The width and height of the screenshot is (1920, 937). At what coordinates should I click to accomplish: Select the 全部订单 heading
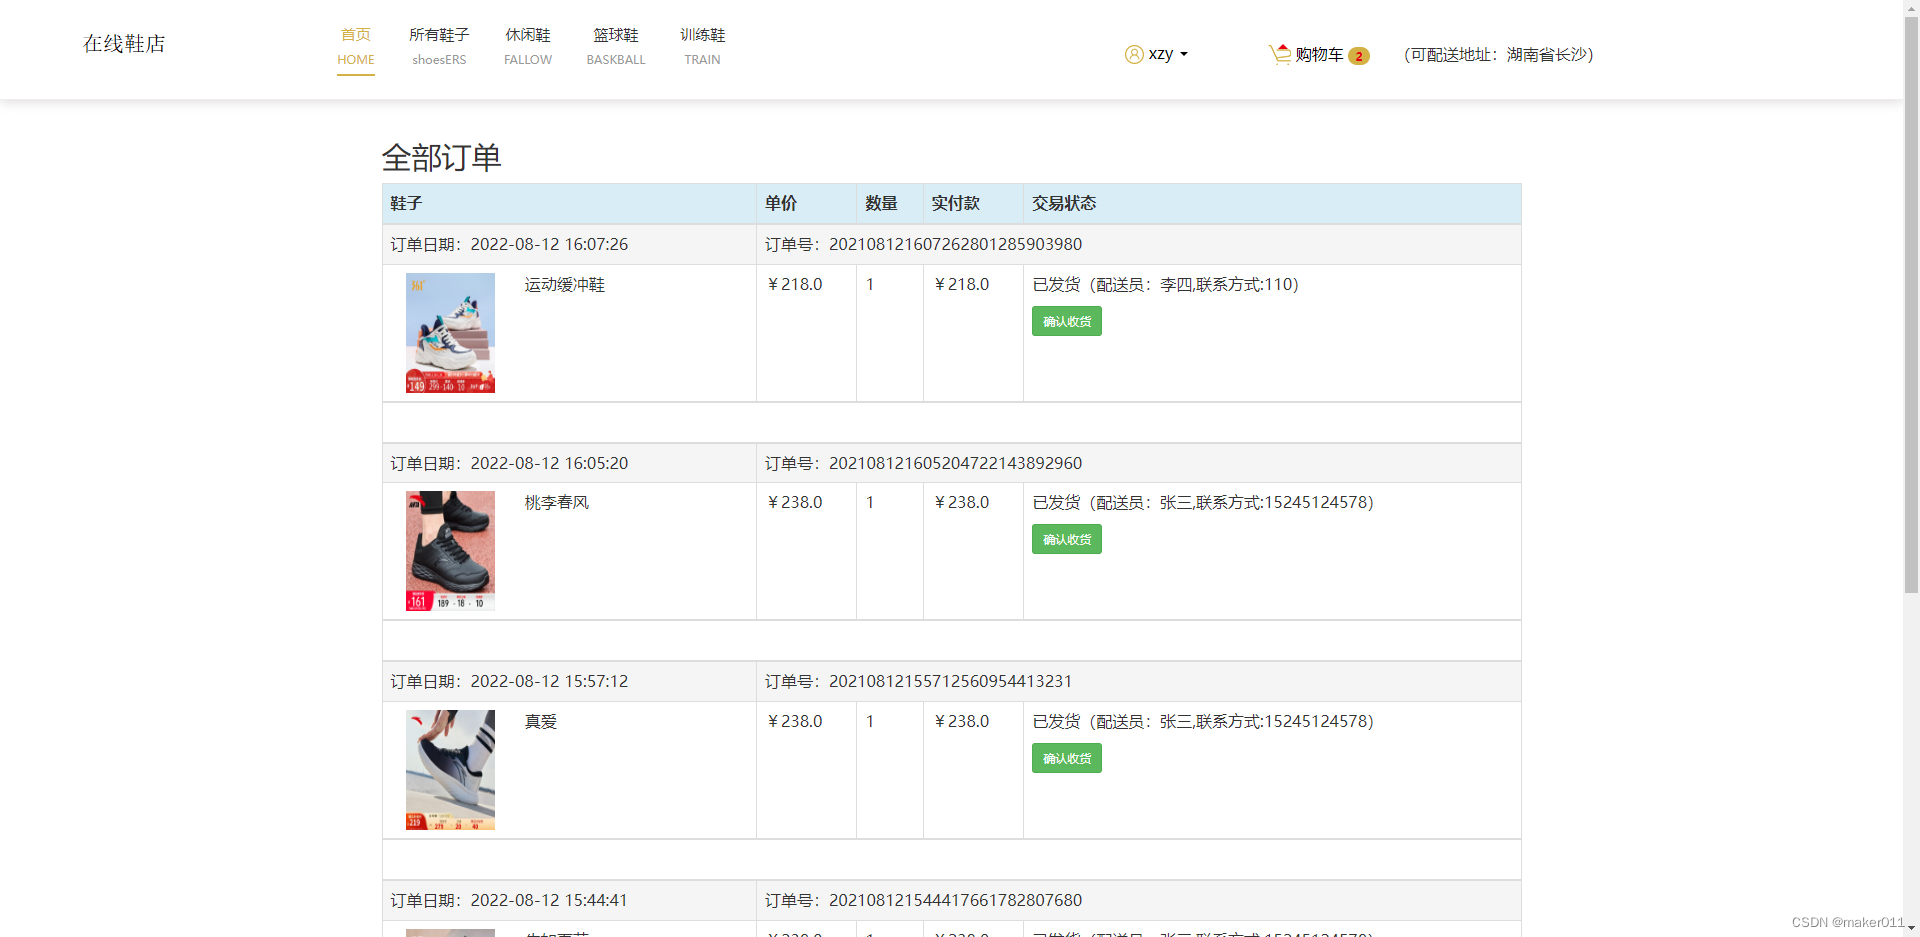pos(441,158)
